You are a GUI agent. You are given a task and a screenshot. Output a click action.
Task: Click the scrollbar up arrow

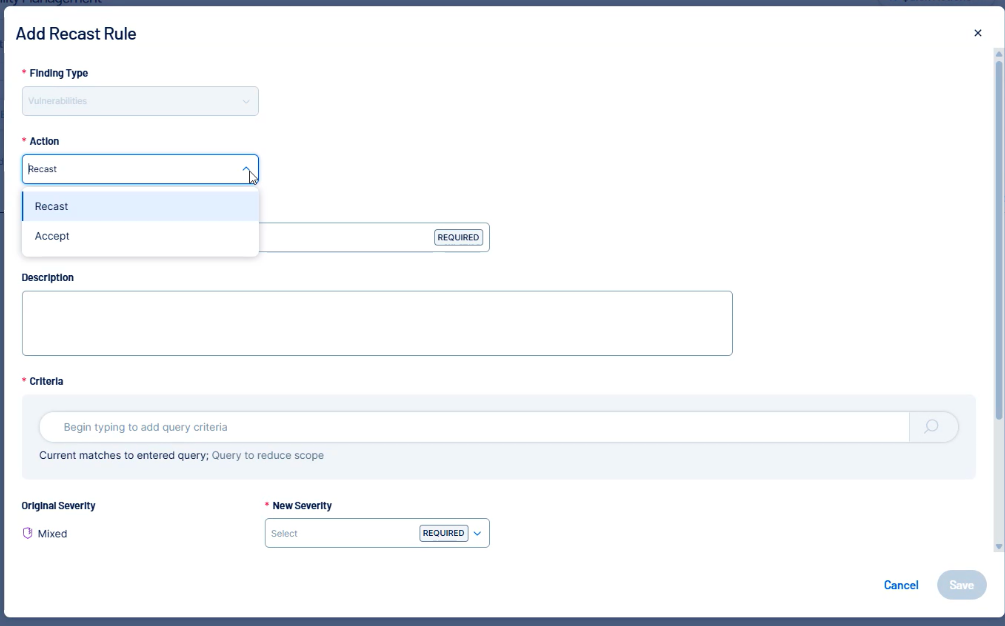coord(997,53)
